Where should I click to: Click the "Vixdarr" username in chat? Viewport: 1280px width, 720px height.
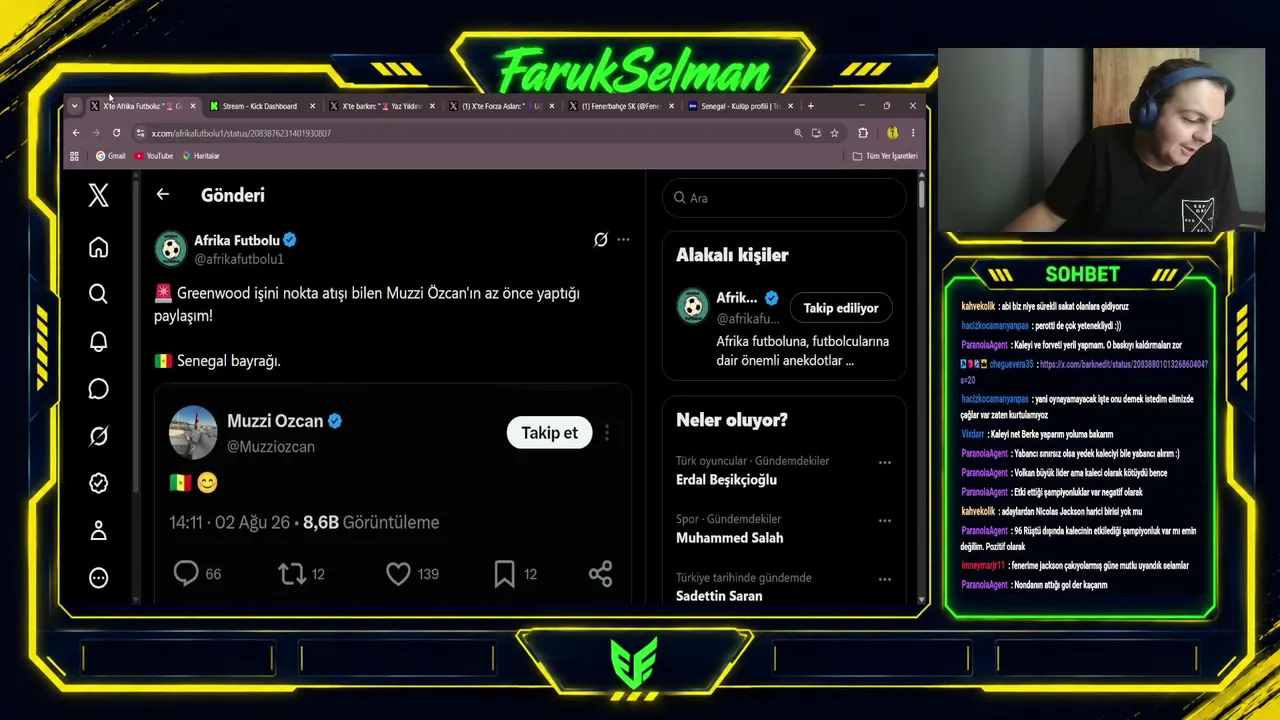point(973,434)
